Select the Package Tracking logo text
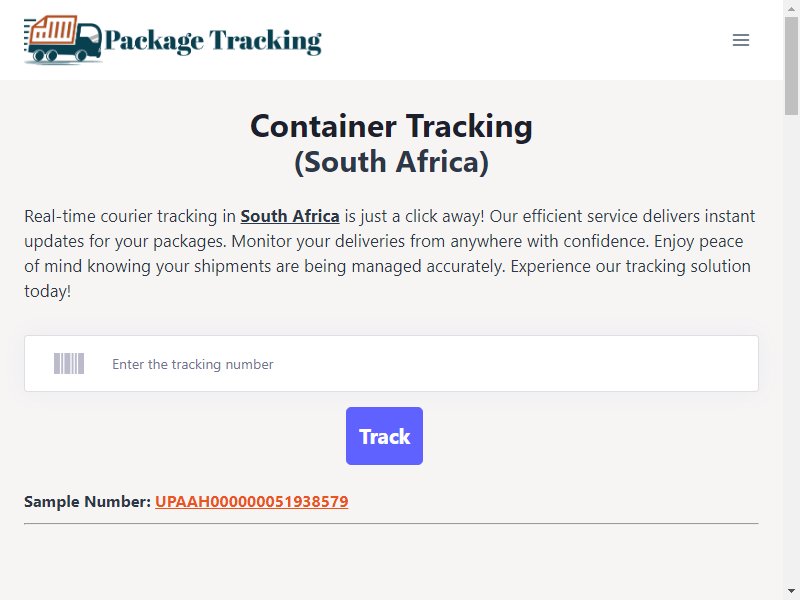Viewport: 800px width, 600px height. coord(213,41)
